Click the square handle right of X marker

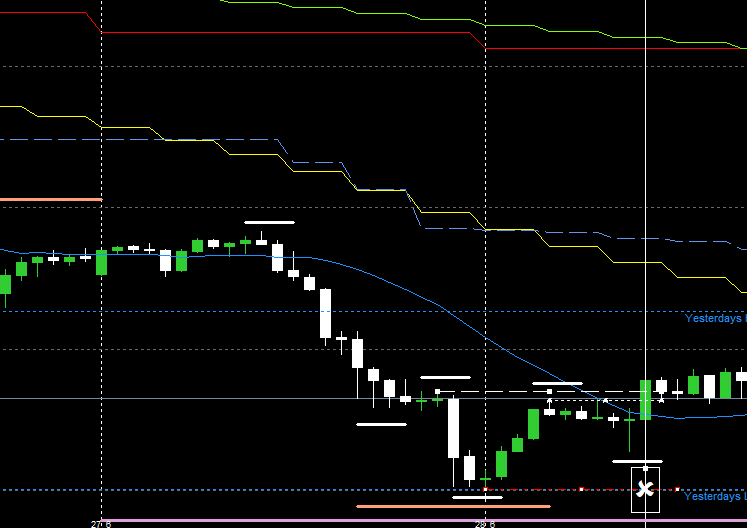coord(677,489)
